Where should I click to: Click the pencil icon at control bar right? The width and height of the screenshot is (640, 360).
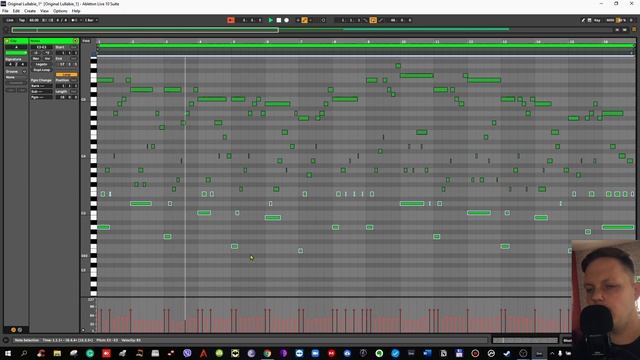click(x=583, y=20)
